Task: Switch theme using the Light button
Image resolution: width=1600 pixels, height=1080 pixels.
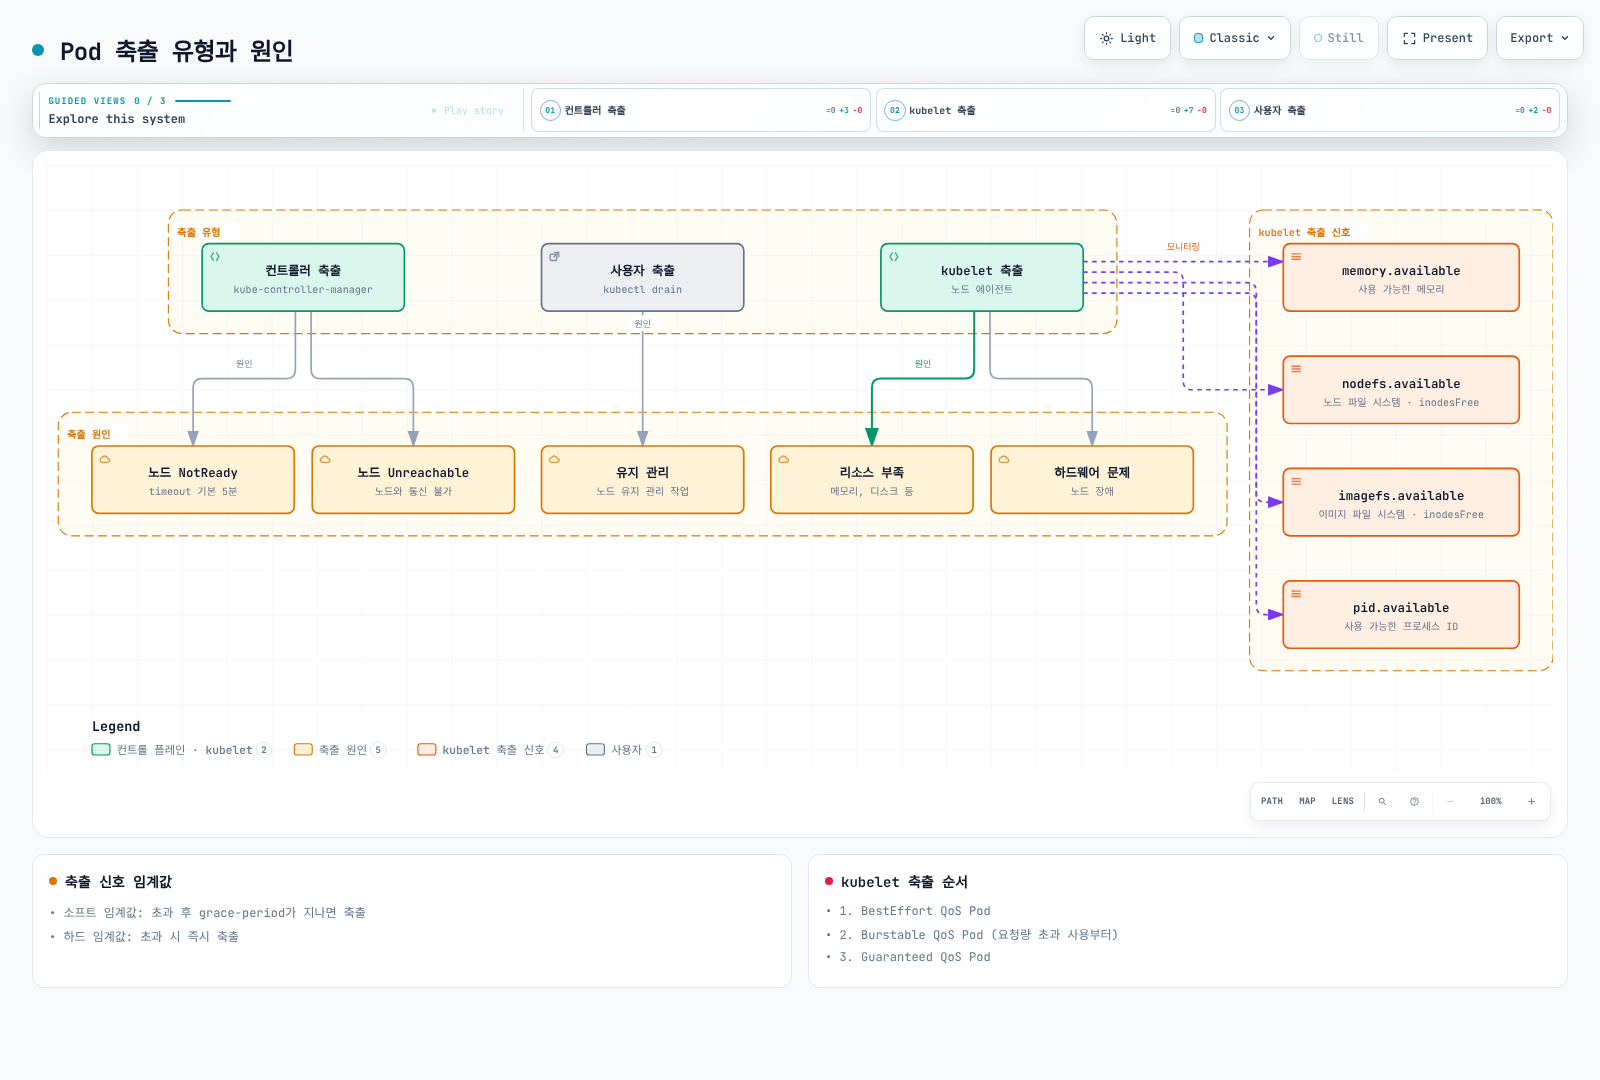Action: 1127,38
